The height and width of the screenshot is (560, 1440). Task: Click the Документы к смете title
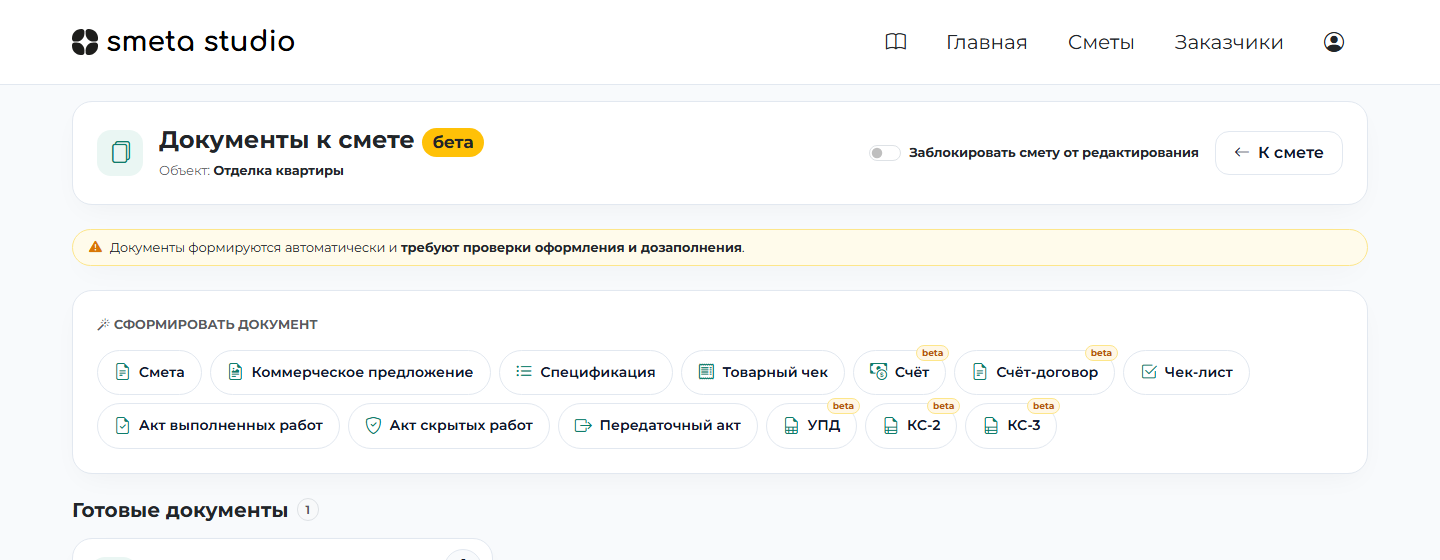click(x=286, y=140)
